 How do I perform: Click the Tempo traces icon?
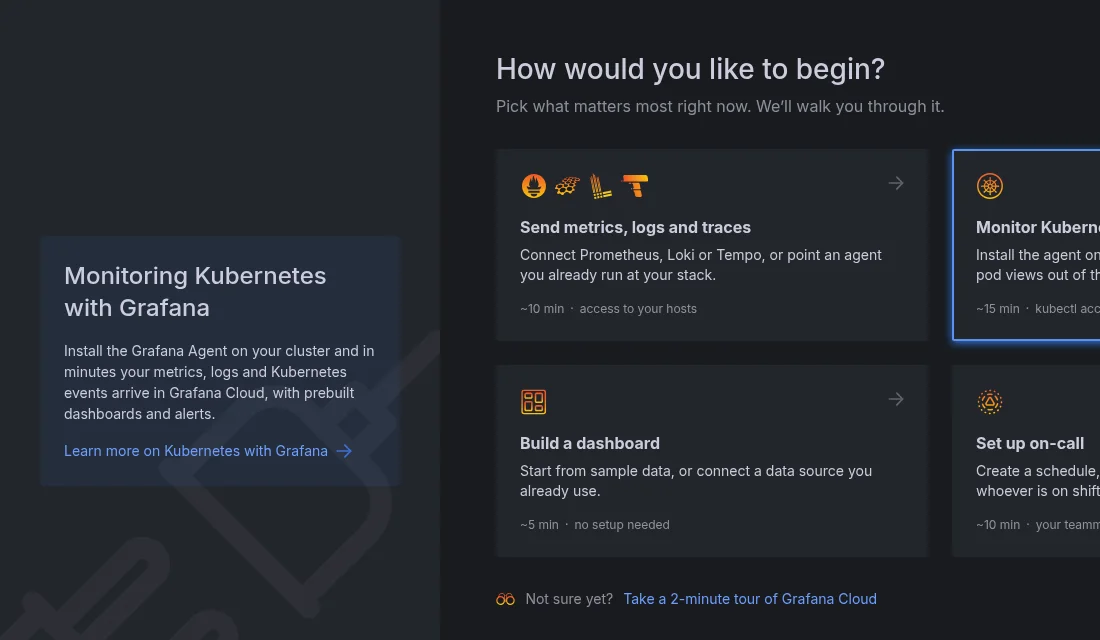pos(635,186)
